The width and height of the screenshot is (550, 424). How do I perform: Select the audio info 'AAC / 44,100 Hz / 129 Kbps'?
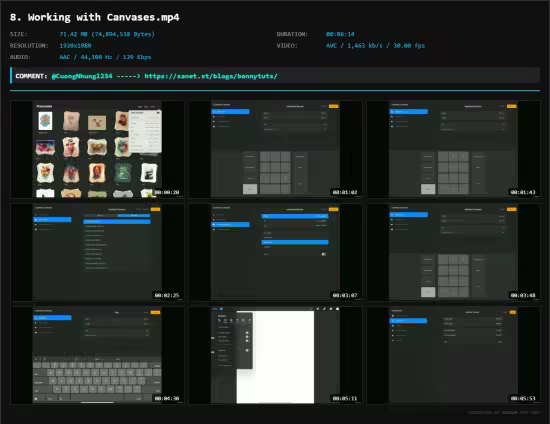click(105, 57)
